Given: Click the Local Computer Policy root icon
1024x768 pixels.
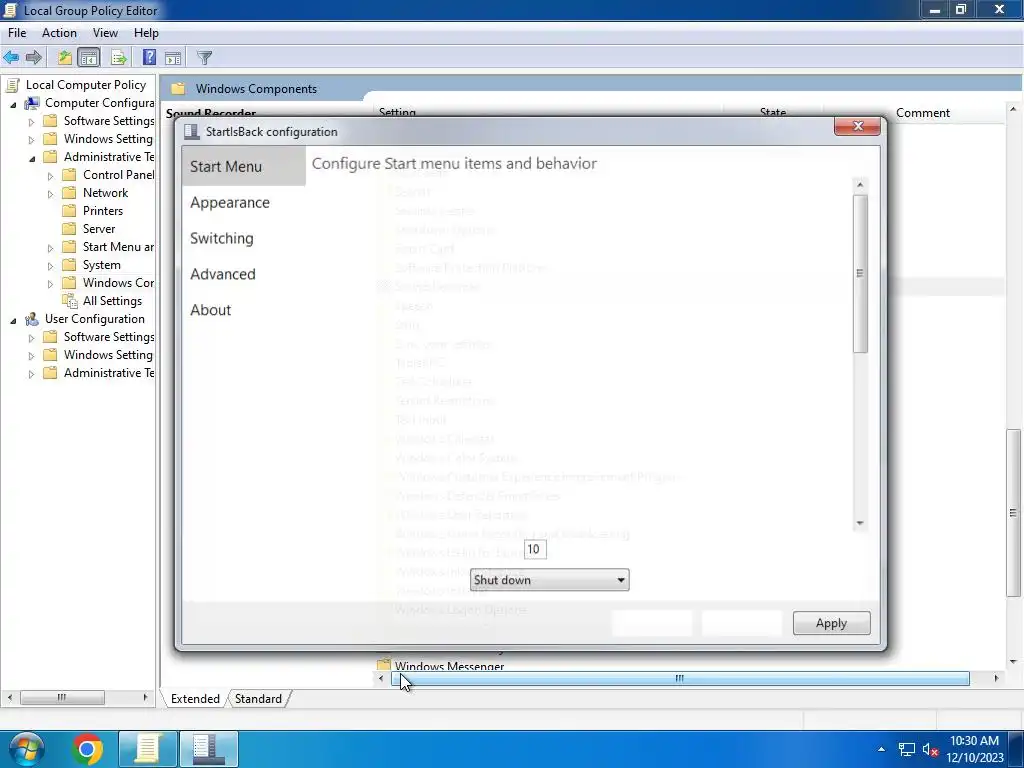Looking at the screenshot, I should point(12,85).
